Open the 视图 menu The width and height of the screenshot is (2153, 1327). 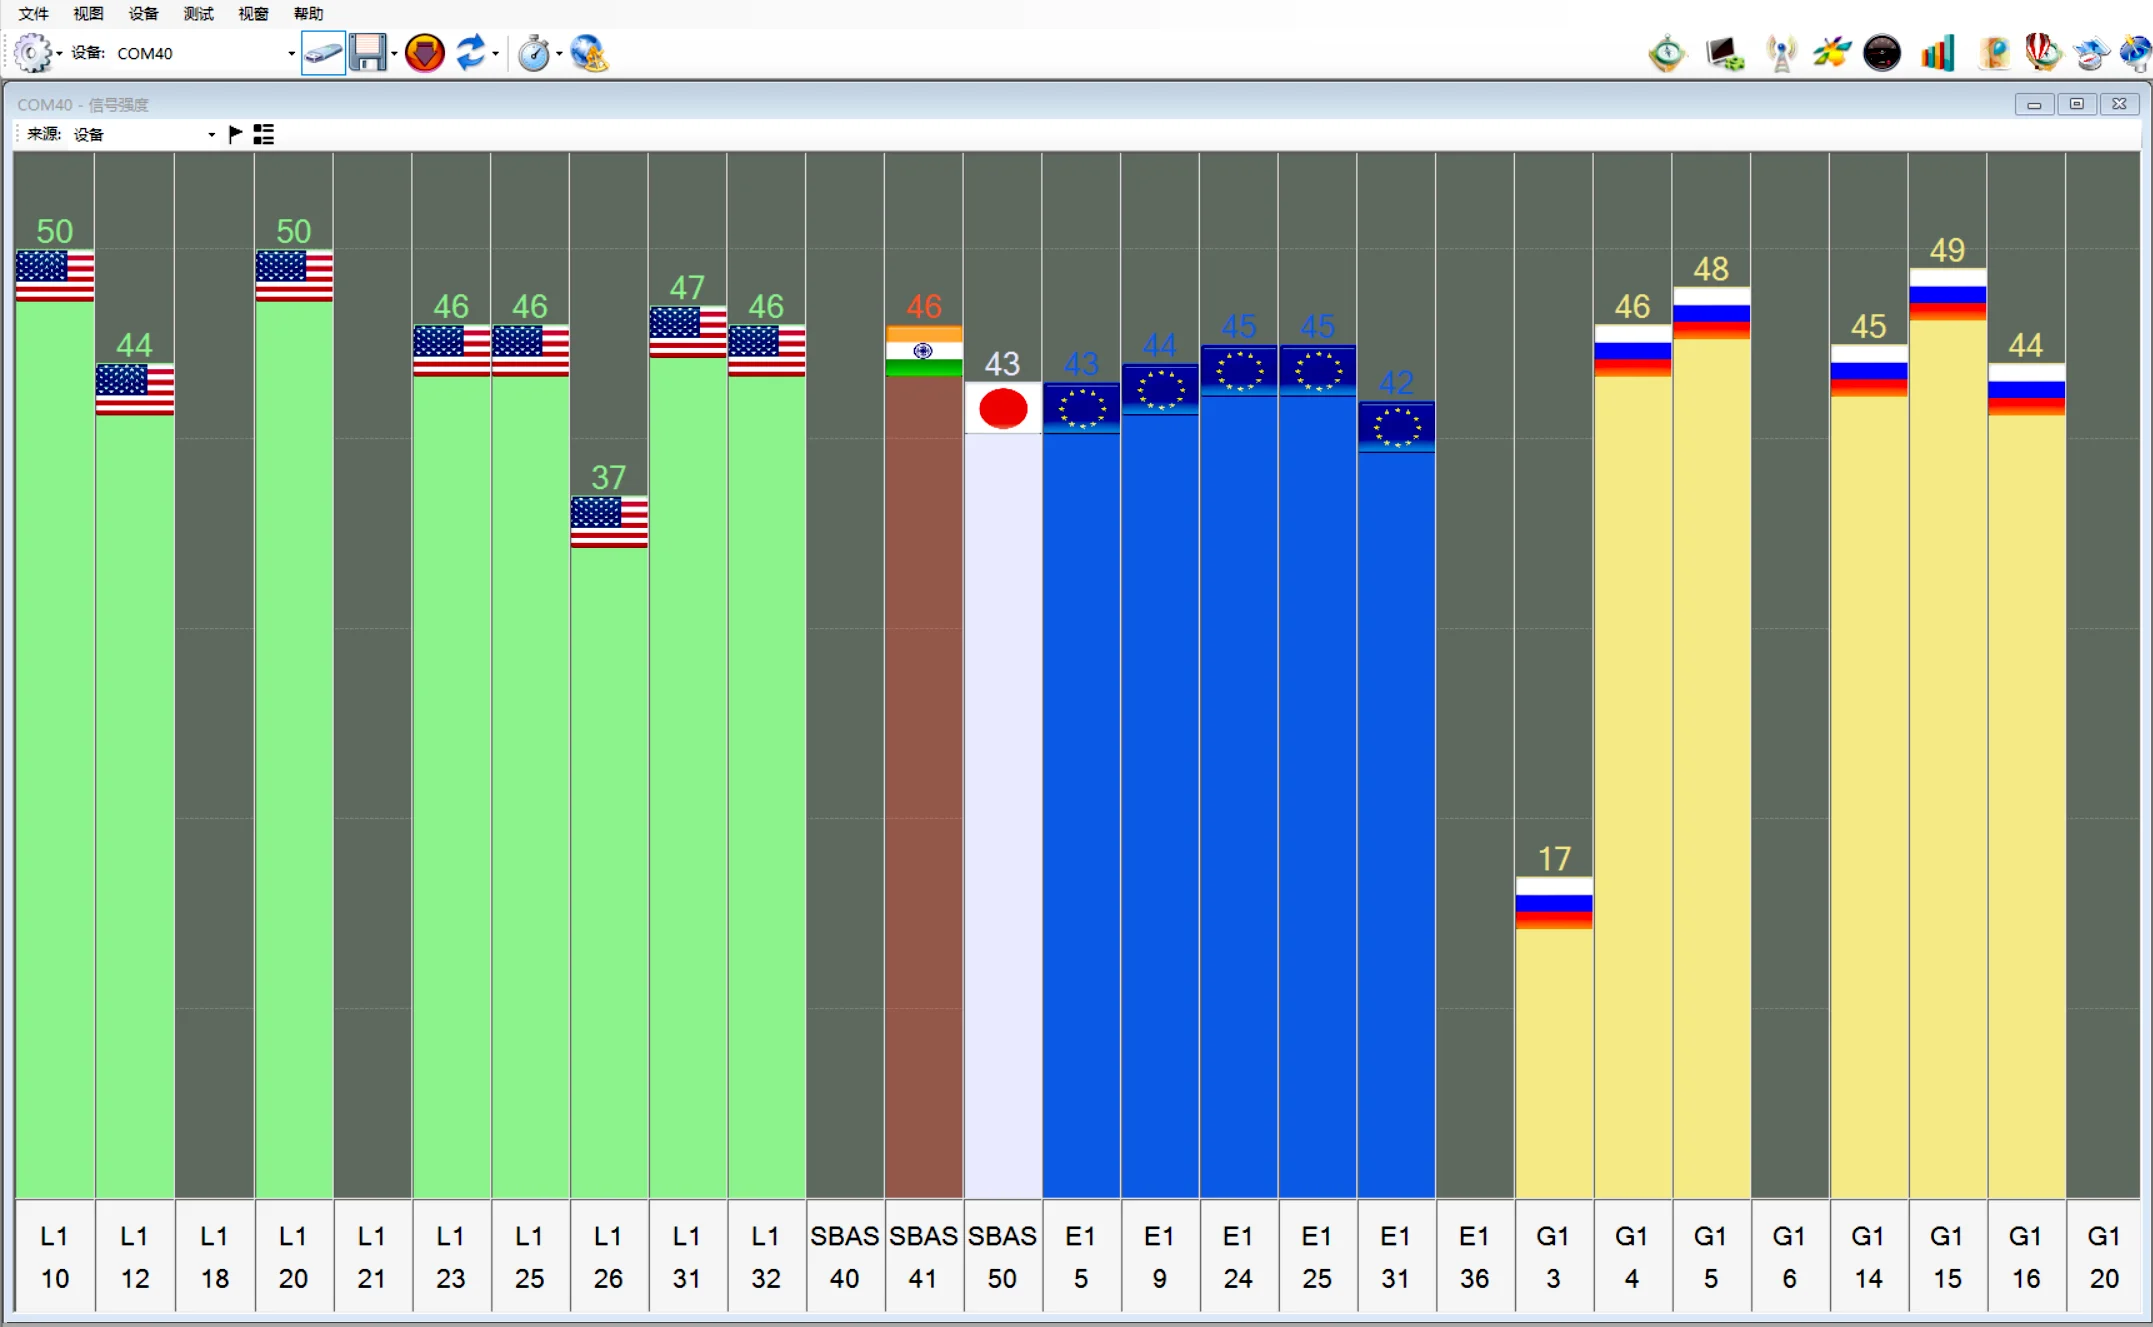88,13
